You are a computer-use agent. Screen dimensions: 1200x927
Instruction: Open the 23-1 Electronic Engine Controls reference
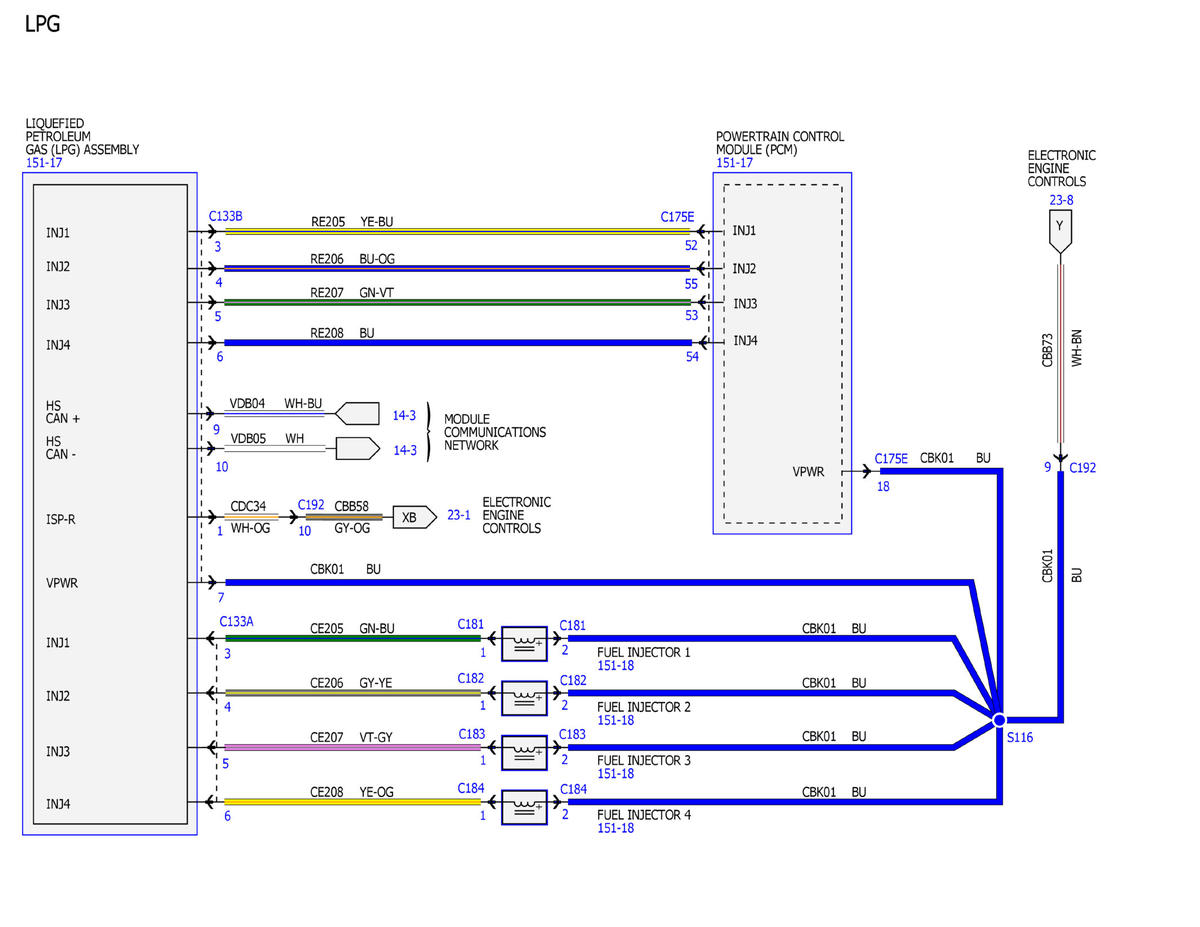459,517
